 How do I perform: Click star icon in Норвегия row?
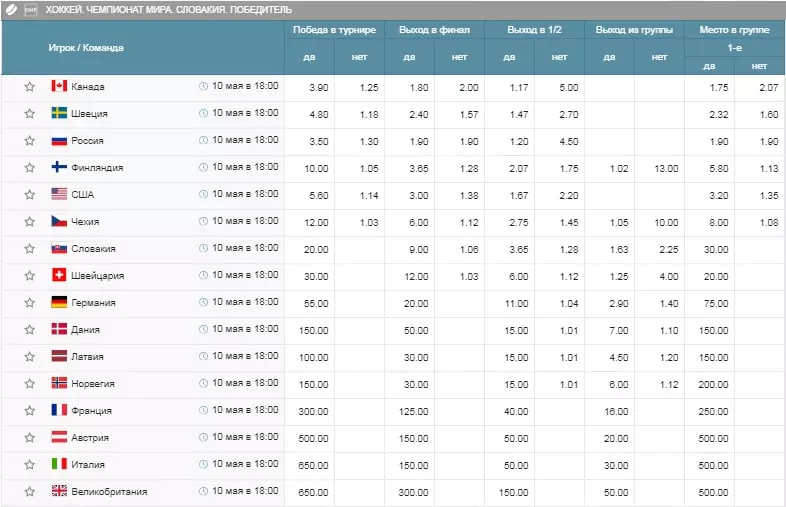click(30, 384)
